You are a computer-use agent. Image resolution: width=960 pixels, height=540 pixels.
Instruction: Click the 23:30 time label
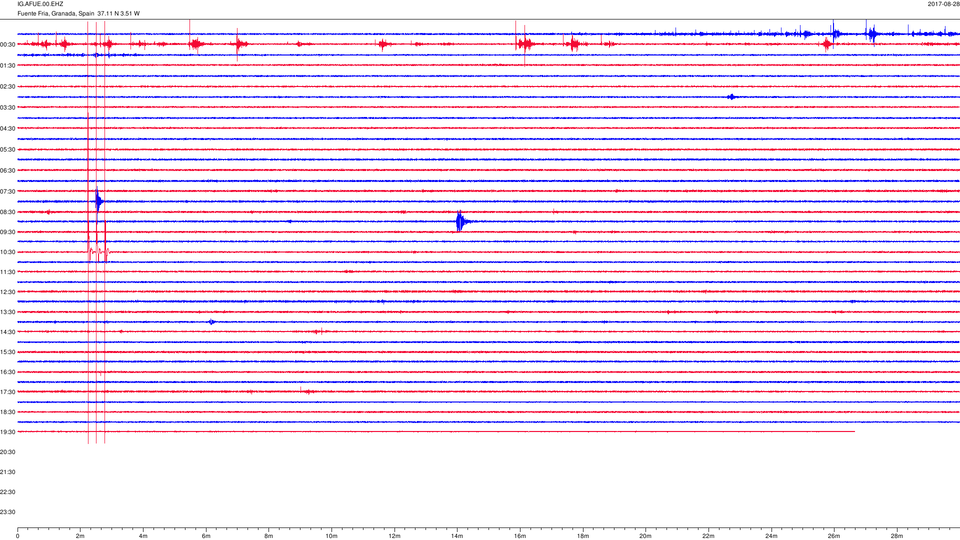(7, 512)
